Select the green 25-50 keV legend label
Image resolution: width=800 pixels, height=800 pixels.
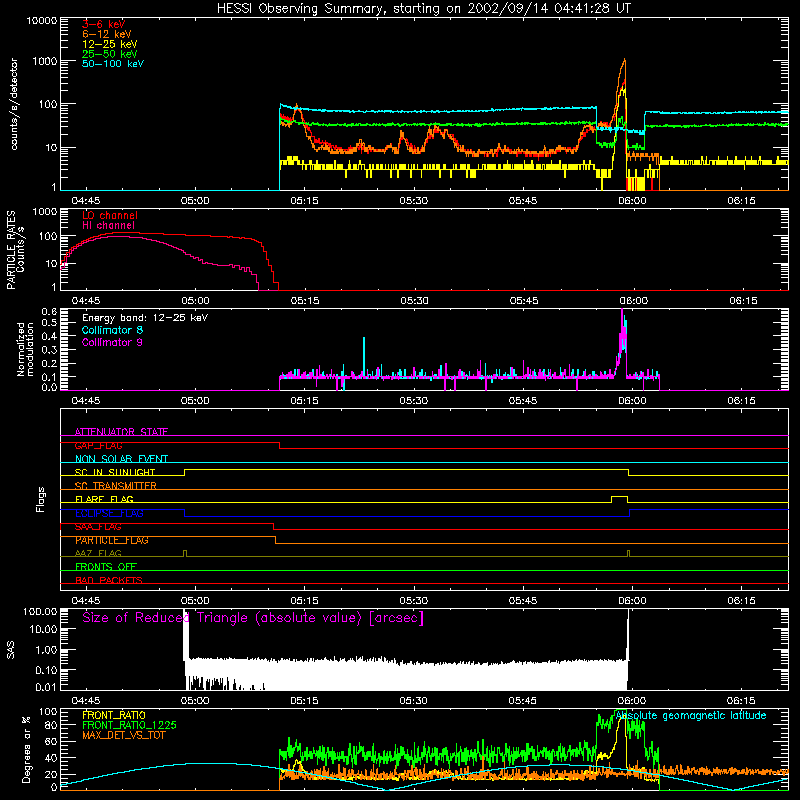110,54
